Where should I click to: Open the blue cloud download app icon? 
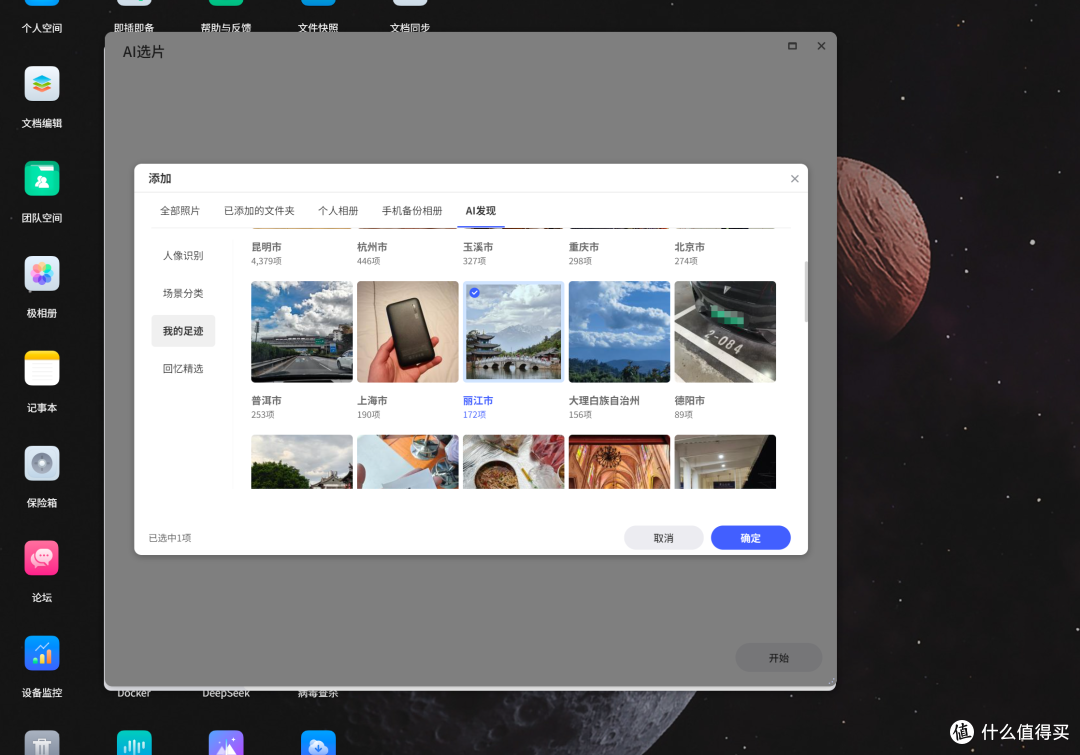pyautogui.click(x=318, y=743)
